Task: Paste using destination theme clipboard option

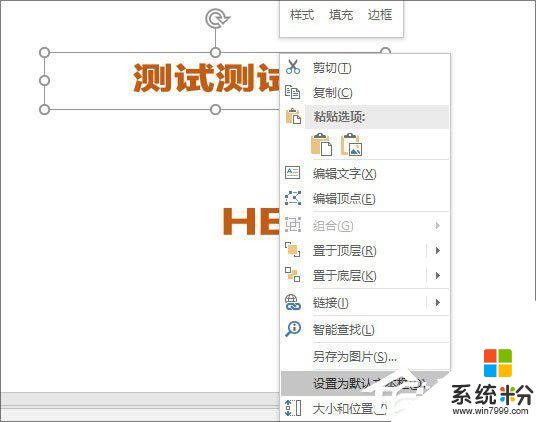Action: pos(322,145)
